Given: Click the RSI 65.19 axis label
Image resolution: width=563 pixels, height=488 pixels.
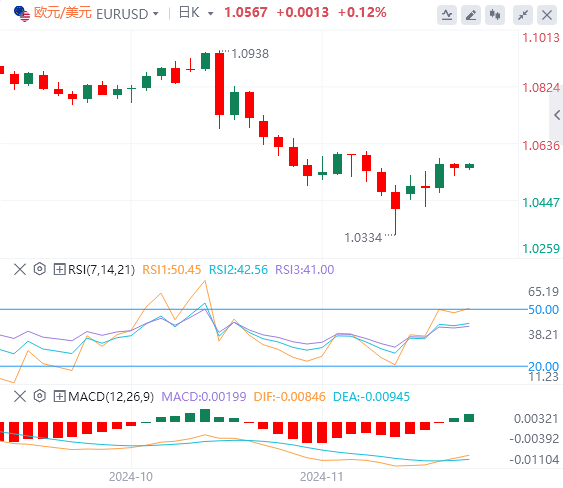Looking at the screenshot, I should 543,292.
